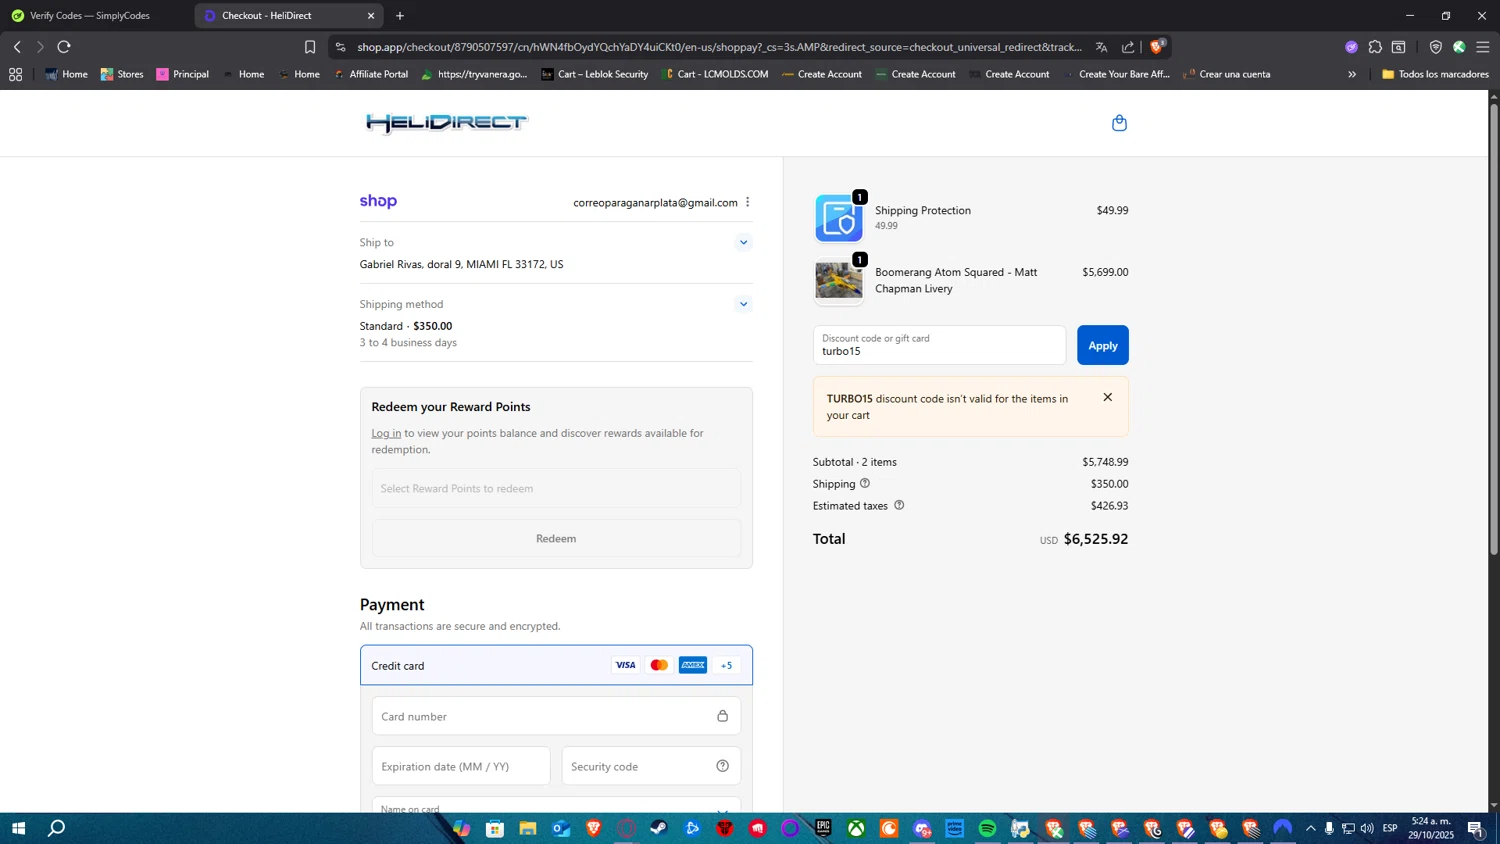Image resolution: width=1500 pixels, height=844 pixels.
Task: Show the +5 additional card types
Action: pyautogui.click(x=727, y=665)
